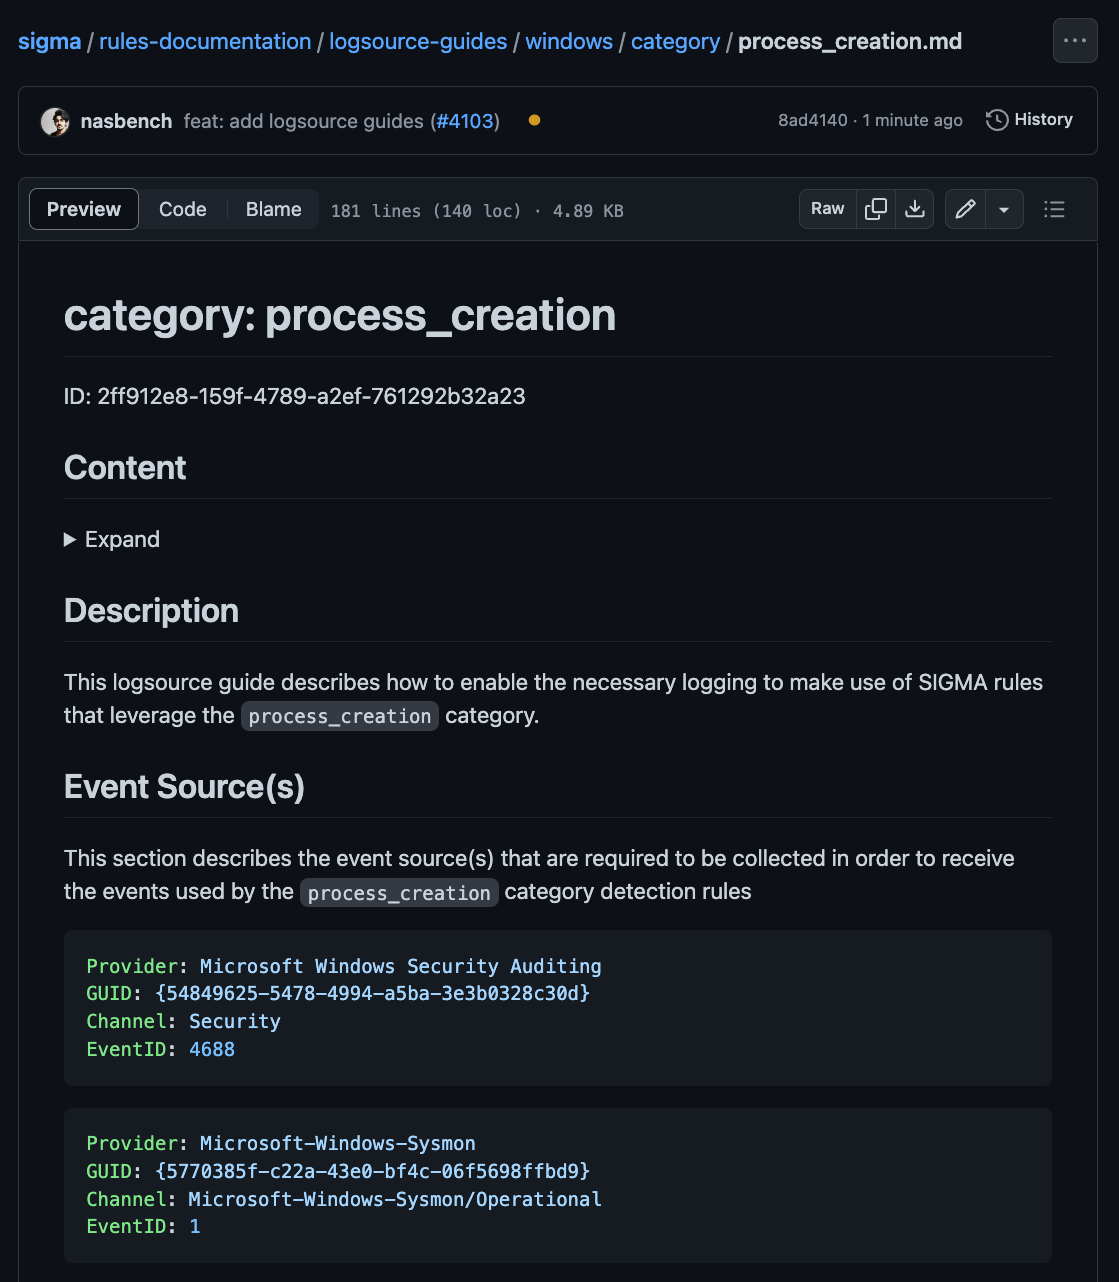Open the nasbench author profile
The image size is (1119, 1282).
(126, 121)
